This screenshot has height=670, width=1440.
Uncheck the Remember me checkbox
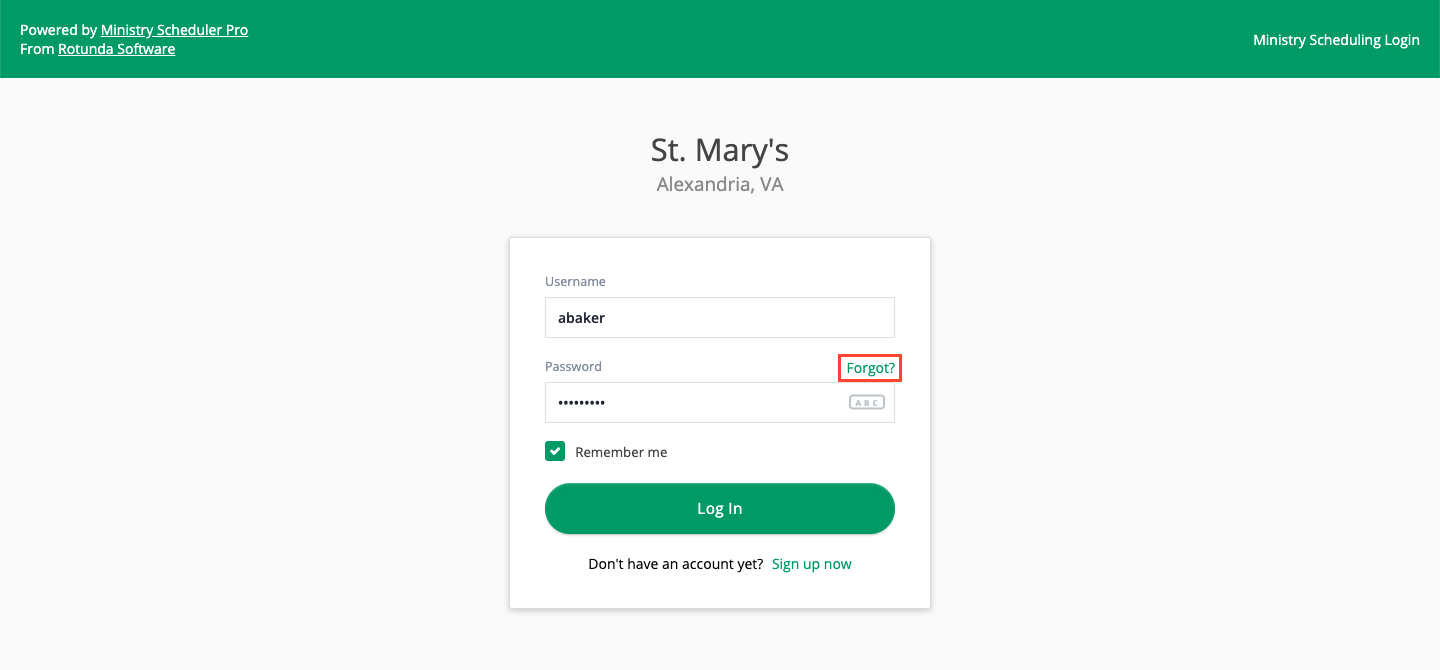point(555,451)
